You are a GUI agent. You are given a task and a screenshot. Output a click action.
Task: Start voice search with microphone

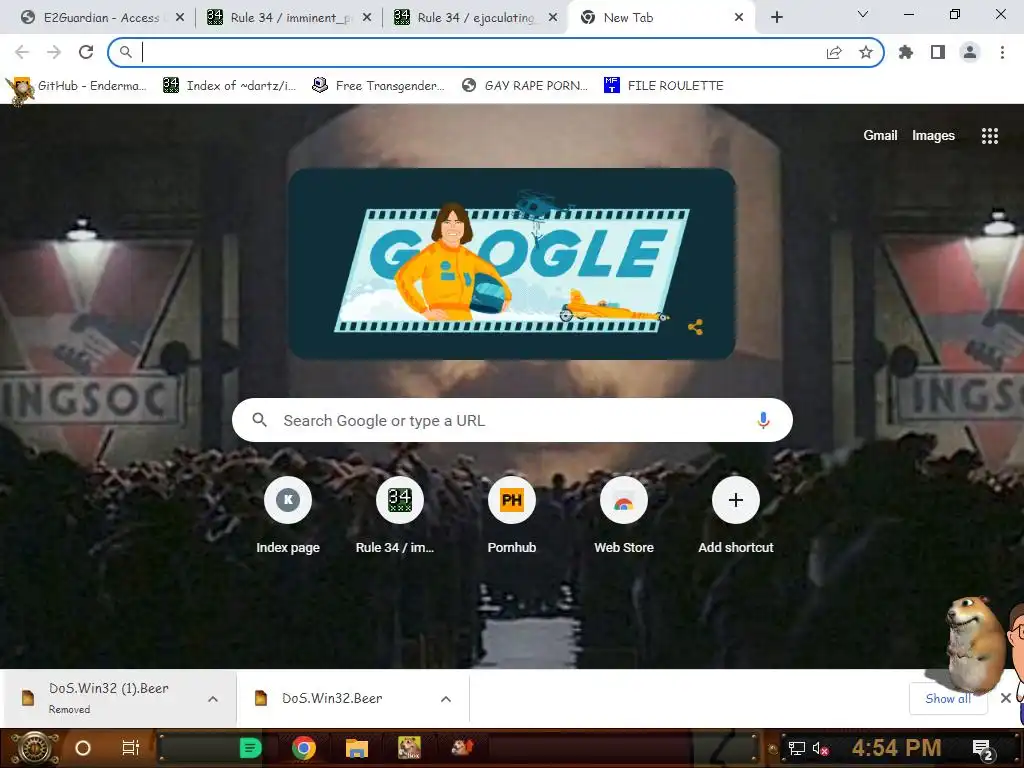(x=763, y=421)
